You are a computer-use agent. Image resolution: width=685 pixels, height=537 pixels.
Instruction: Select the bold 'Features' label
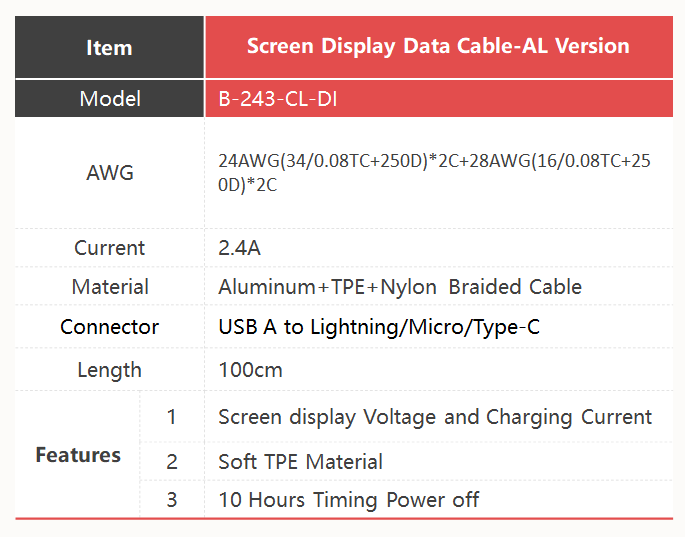[78, 455]
